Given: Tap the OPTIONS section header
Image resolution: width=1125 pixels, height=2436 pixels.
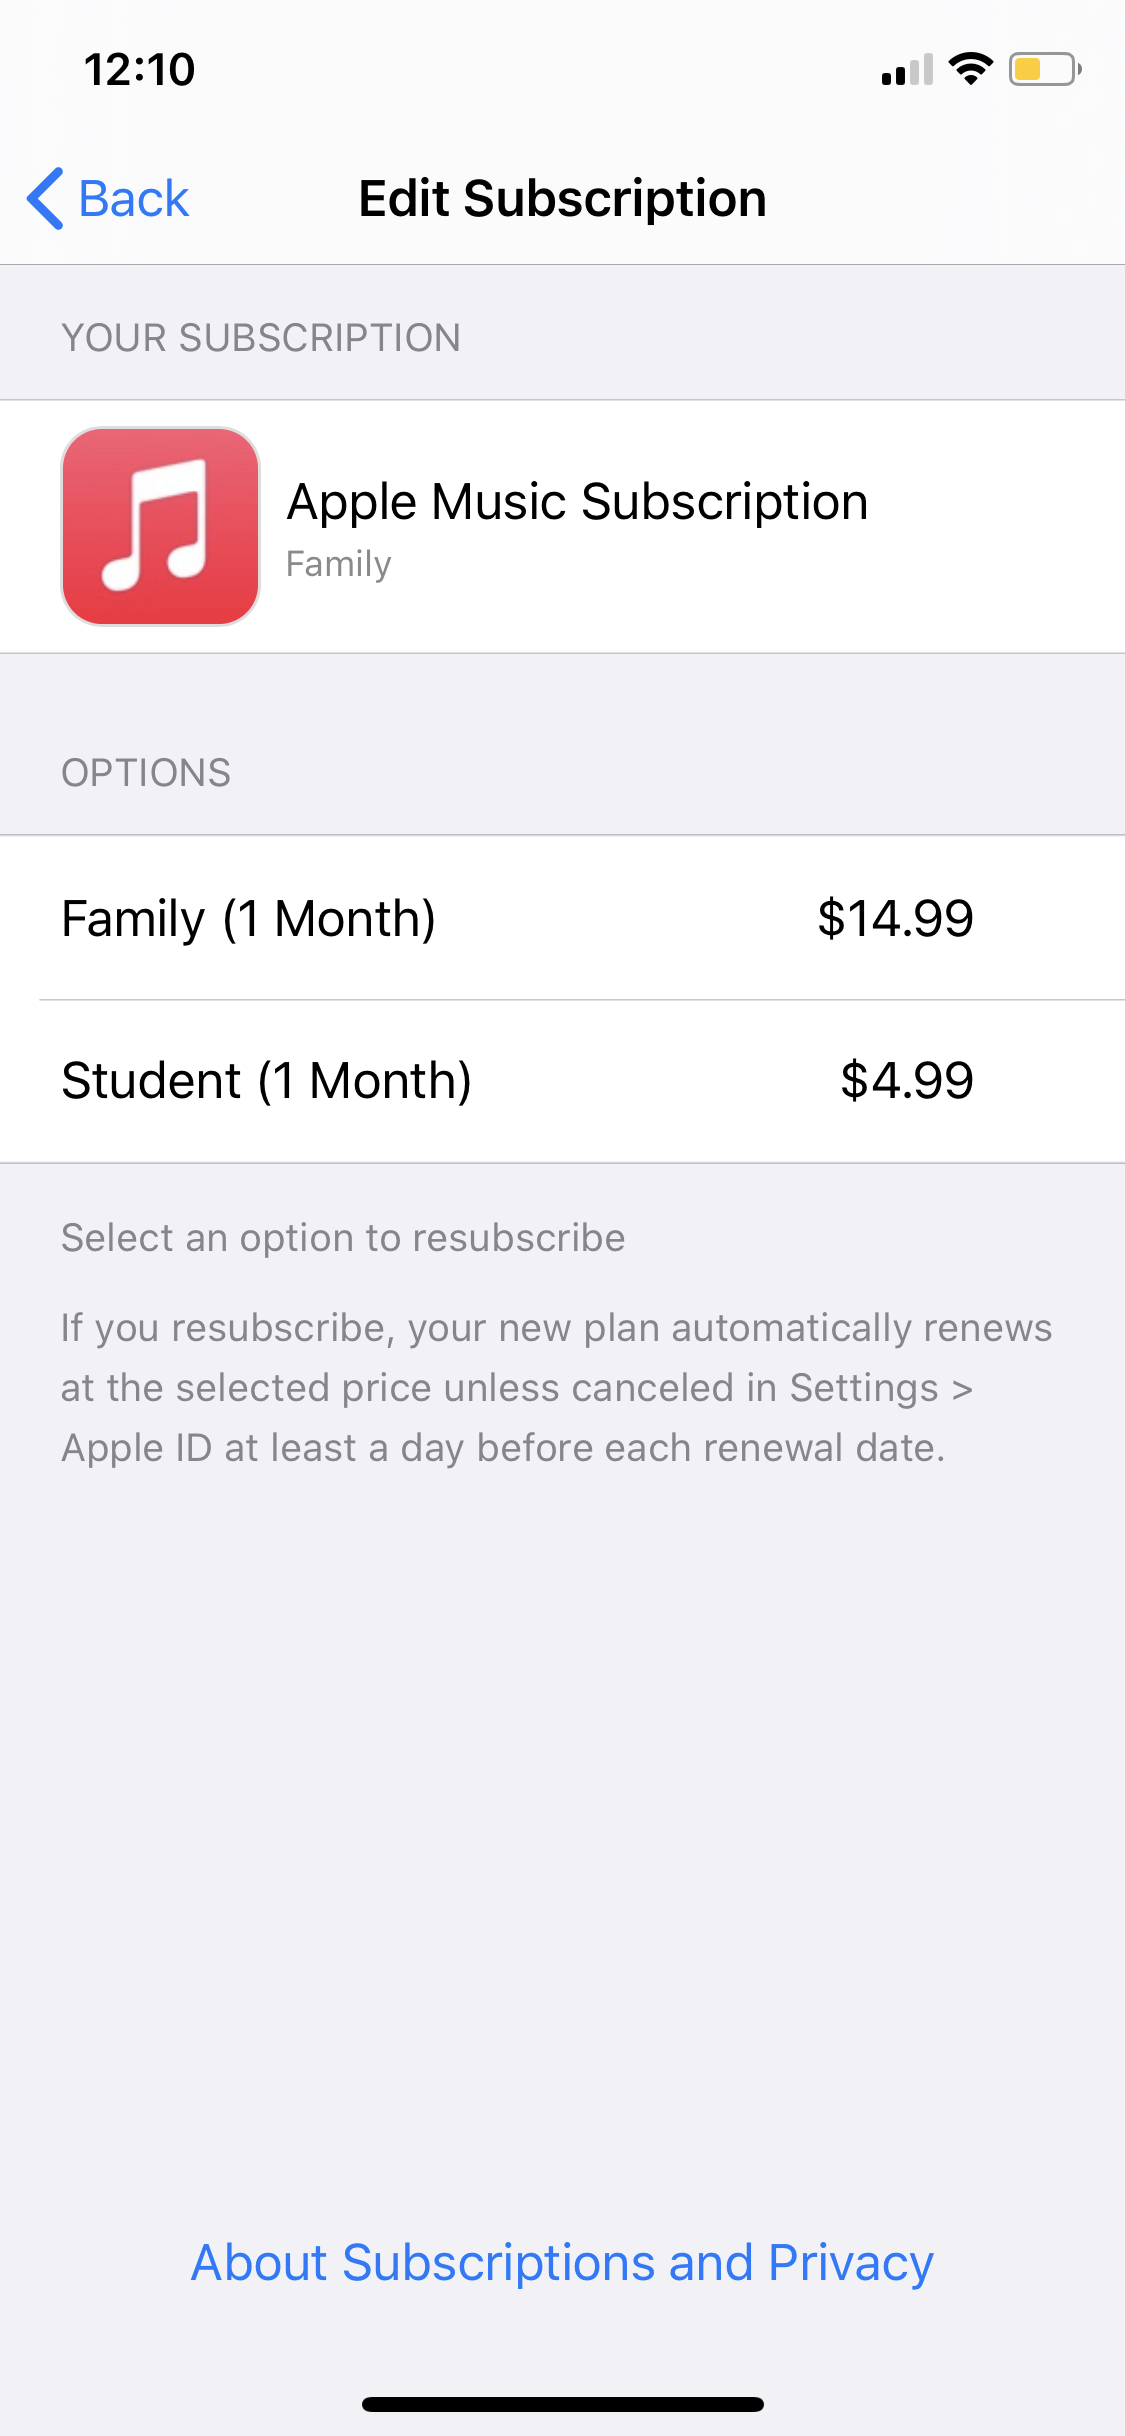Looking at the screenshot, I should point(146,773).
